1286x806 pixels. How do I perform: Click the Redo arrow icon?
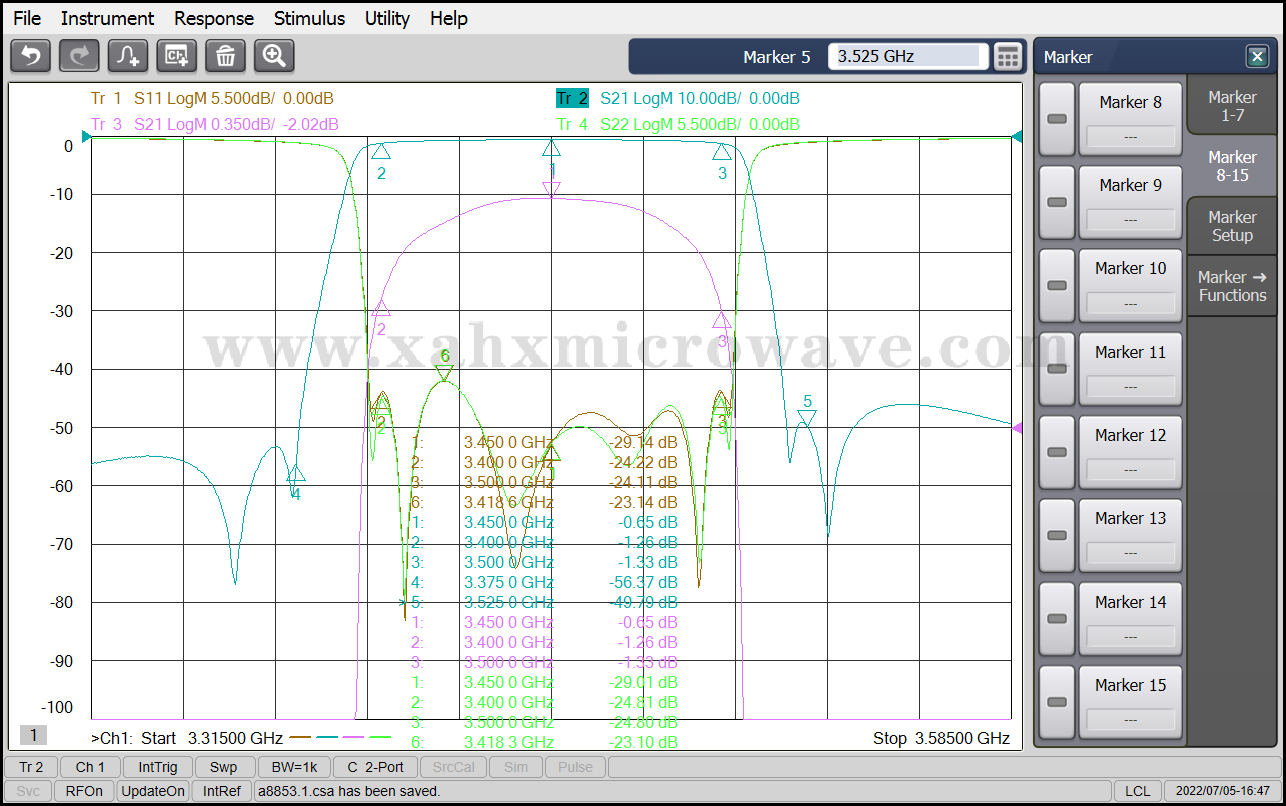click(x=79, y=56)
